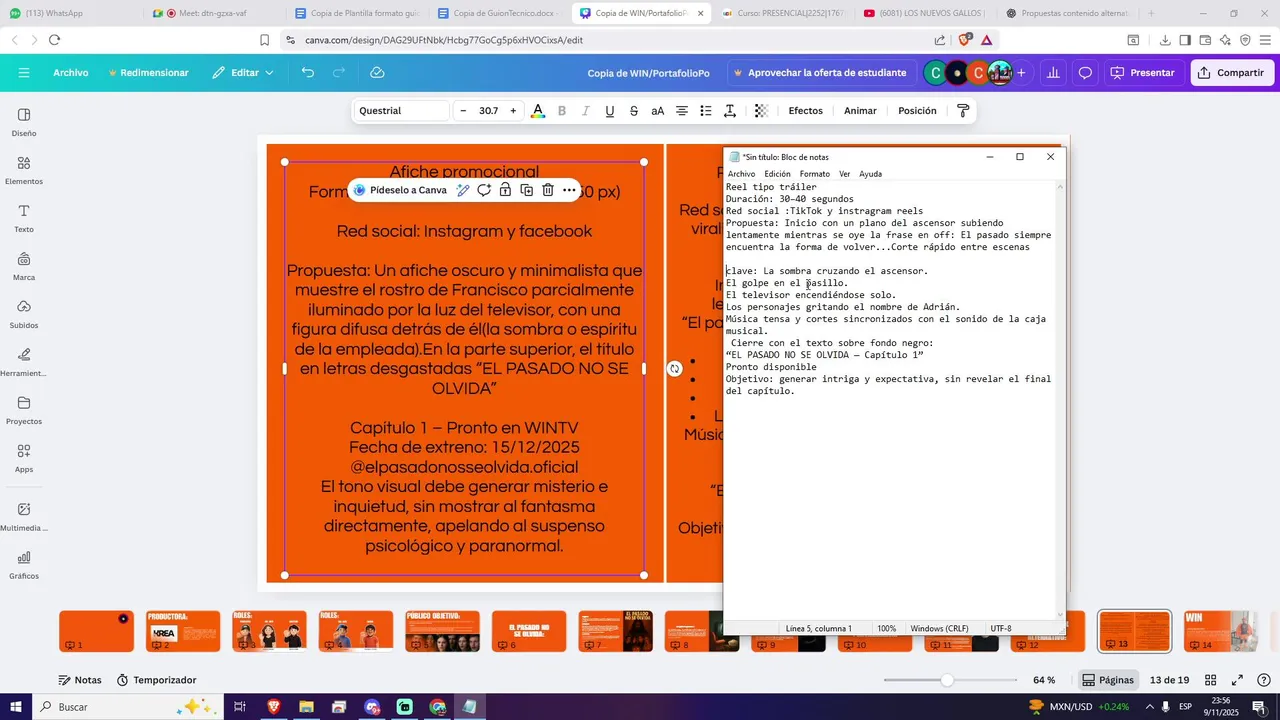The width and height of the screenshot is (1280, 720).
Task: Click the Compartir button
Action: tap(1231, 73)
